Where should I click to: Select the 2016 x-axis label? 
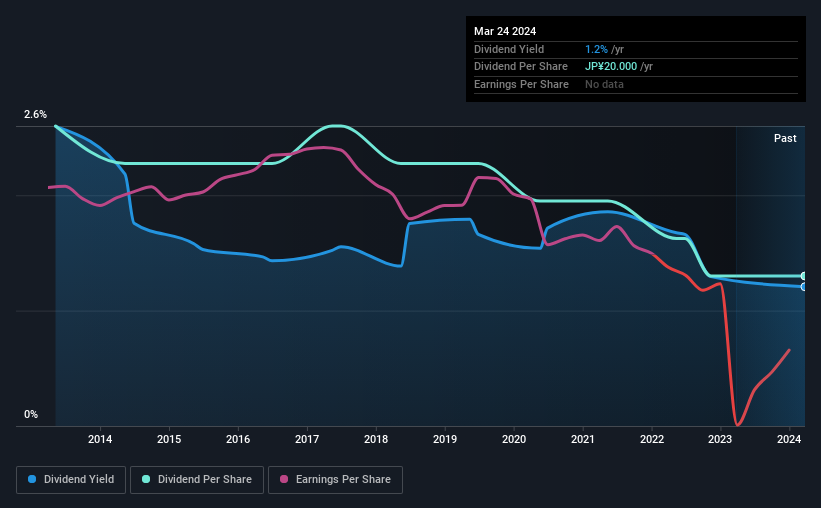pyautogui.click(x=238, y=439)
